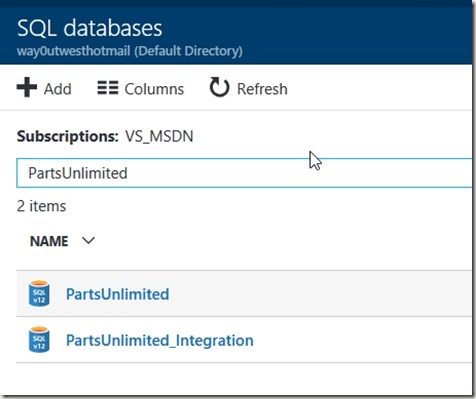Click the SQL icon beside PartsUnlimited_Integration
This screenshot has width=476, height=399.
pos(39,340)
